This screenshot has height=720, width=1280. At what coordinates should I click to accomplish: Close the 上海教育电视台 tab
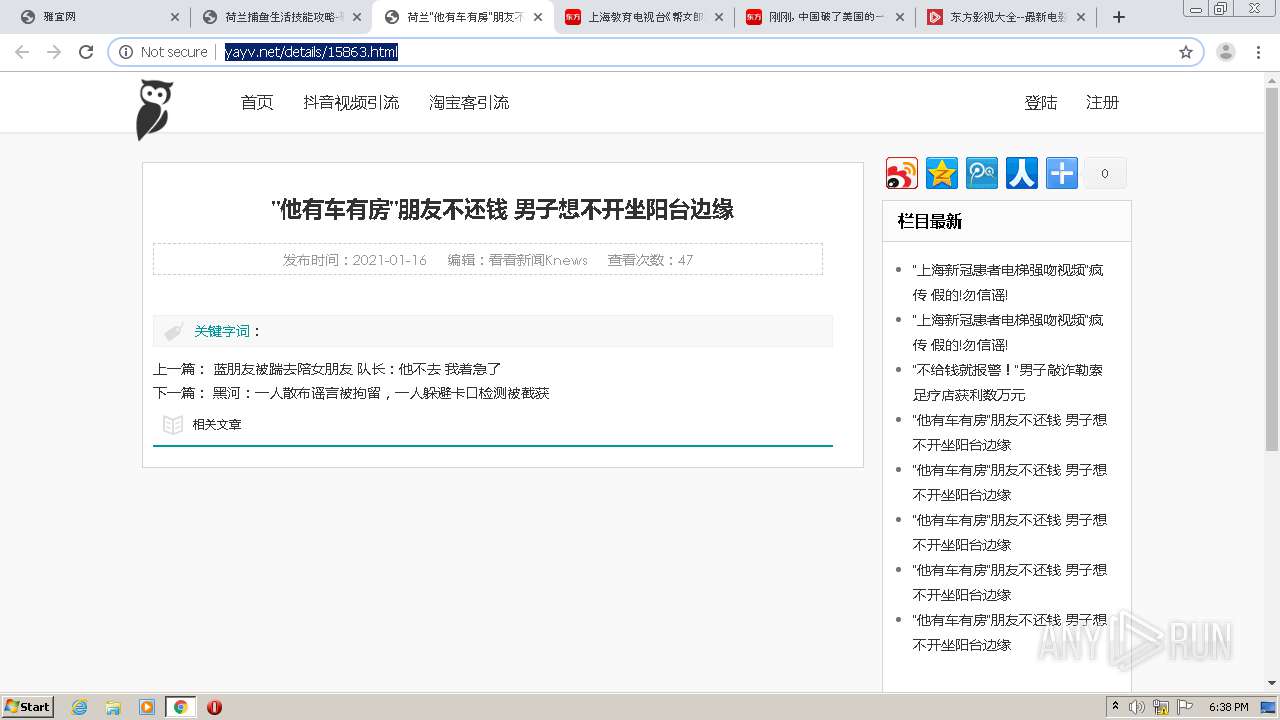(x=719, y=17)
